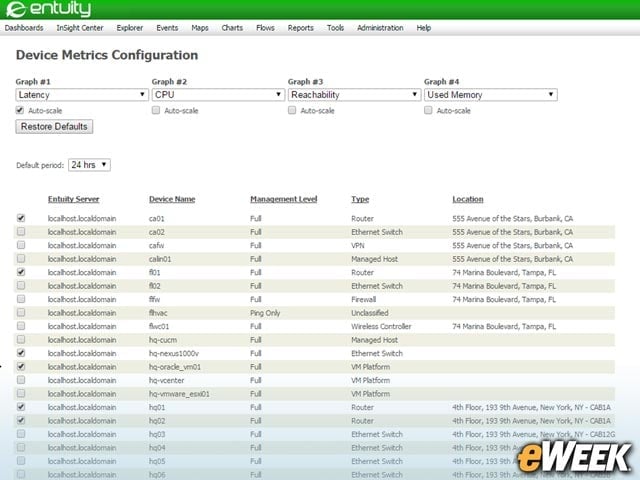This screenshot has height=480, width=640.
Task: Check the flhvac device row checkbox
Action: click(x=21, y=312)
